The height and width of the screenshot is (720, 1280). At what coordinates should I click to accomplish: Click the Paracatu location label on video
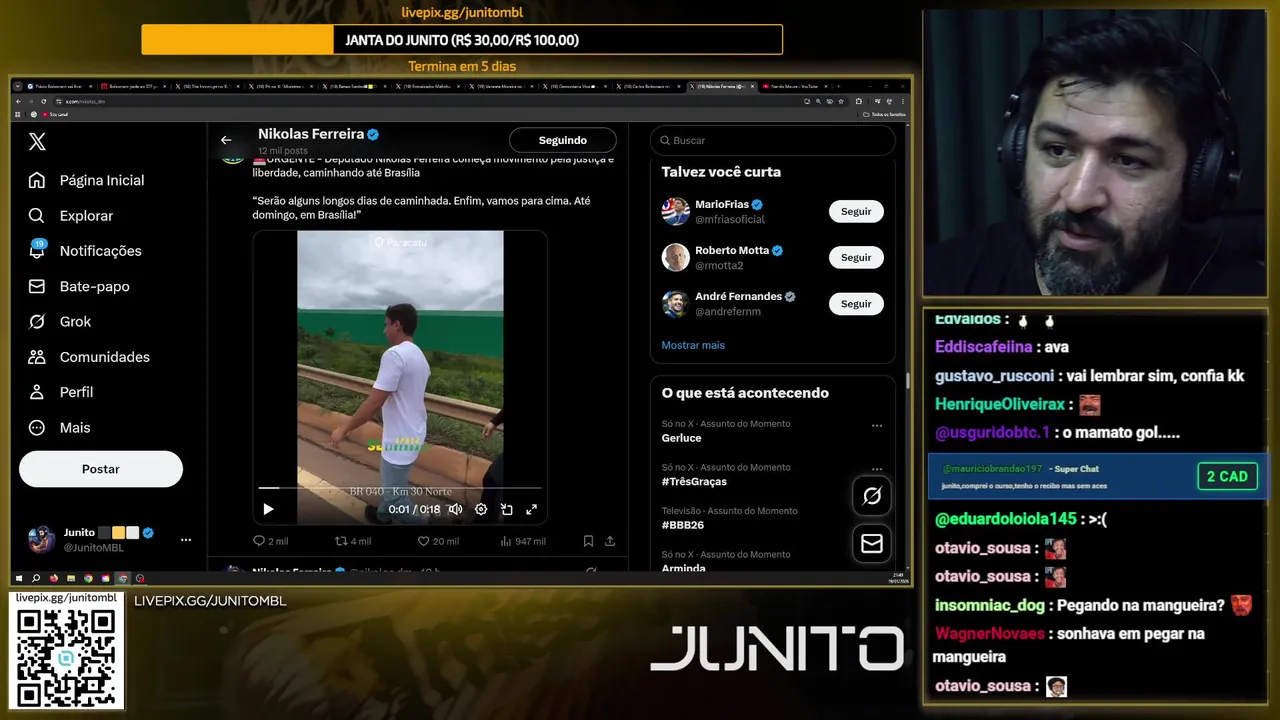(x=400, y=242)
